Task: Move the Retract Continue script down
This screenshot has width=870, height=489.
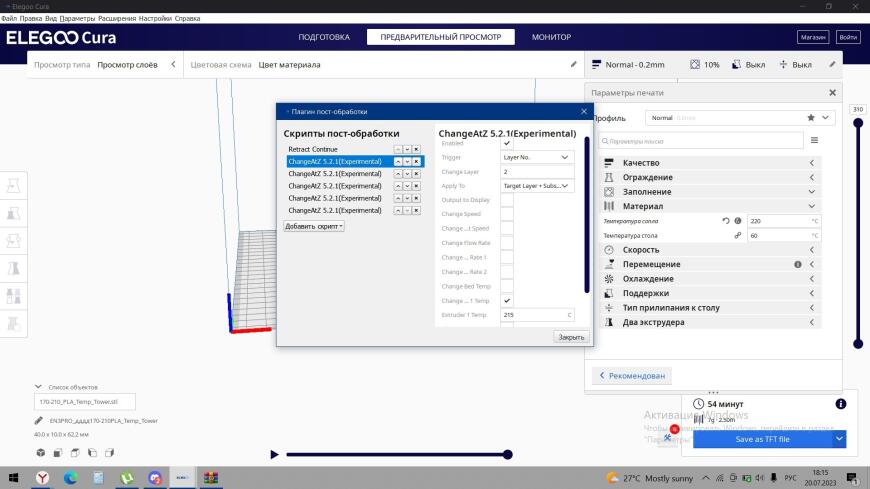Action: (407, 149)
